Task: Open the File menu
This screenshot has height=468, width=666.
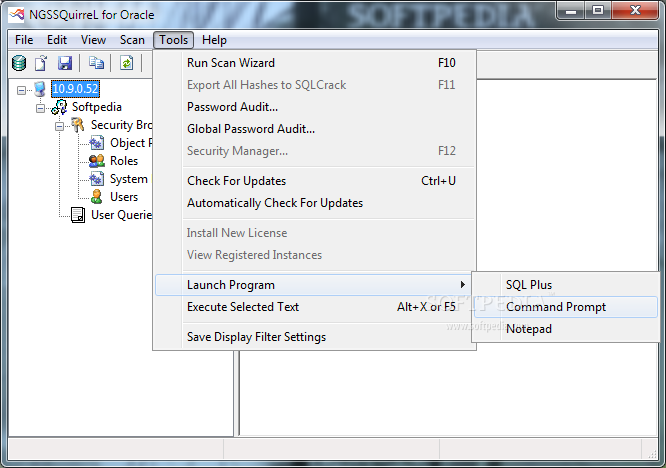Action: 24,40
